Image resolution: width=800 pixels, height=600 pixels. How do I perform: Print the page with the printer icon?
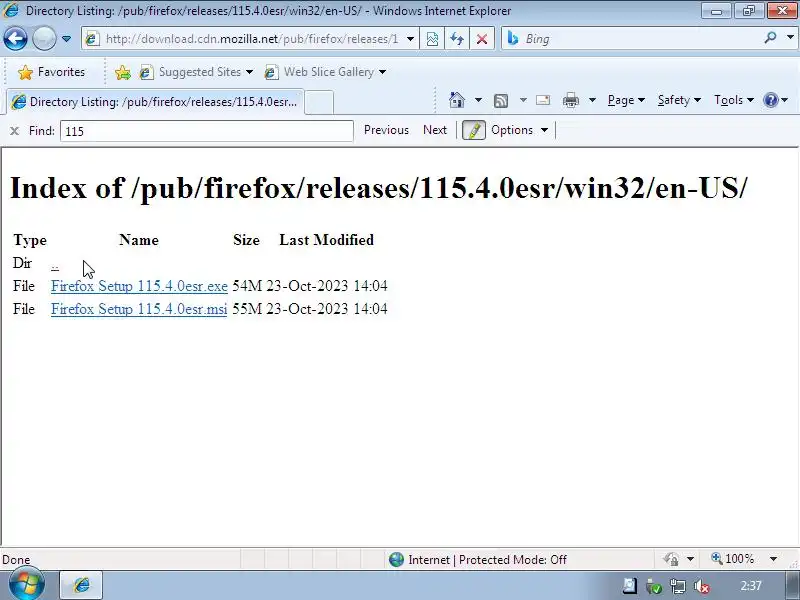[x=570, y=101]
